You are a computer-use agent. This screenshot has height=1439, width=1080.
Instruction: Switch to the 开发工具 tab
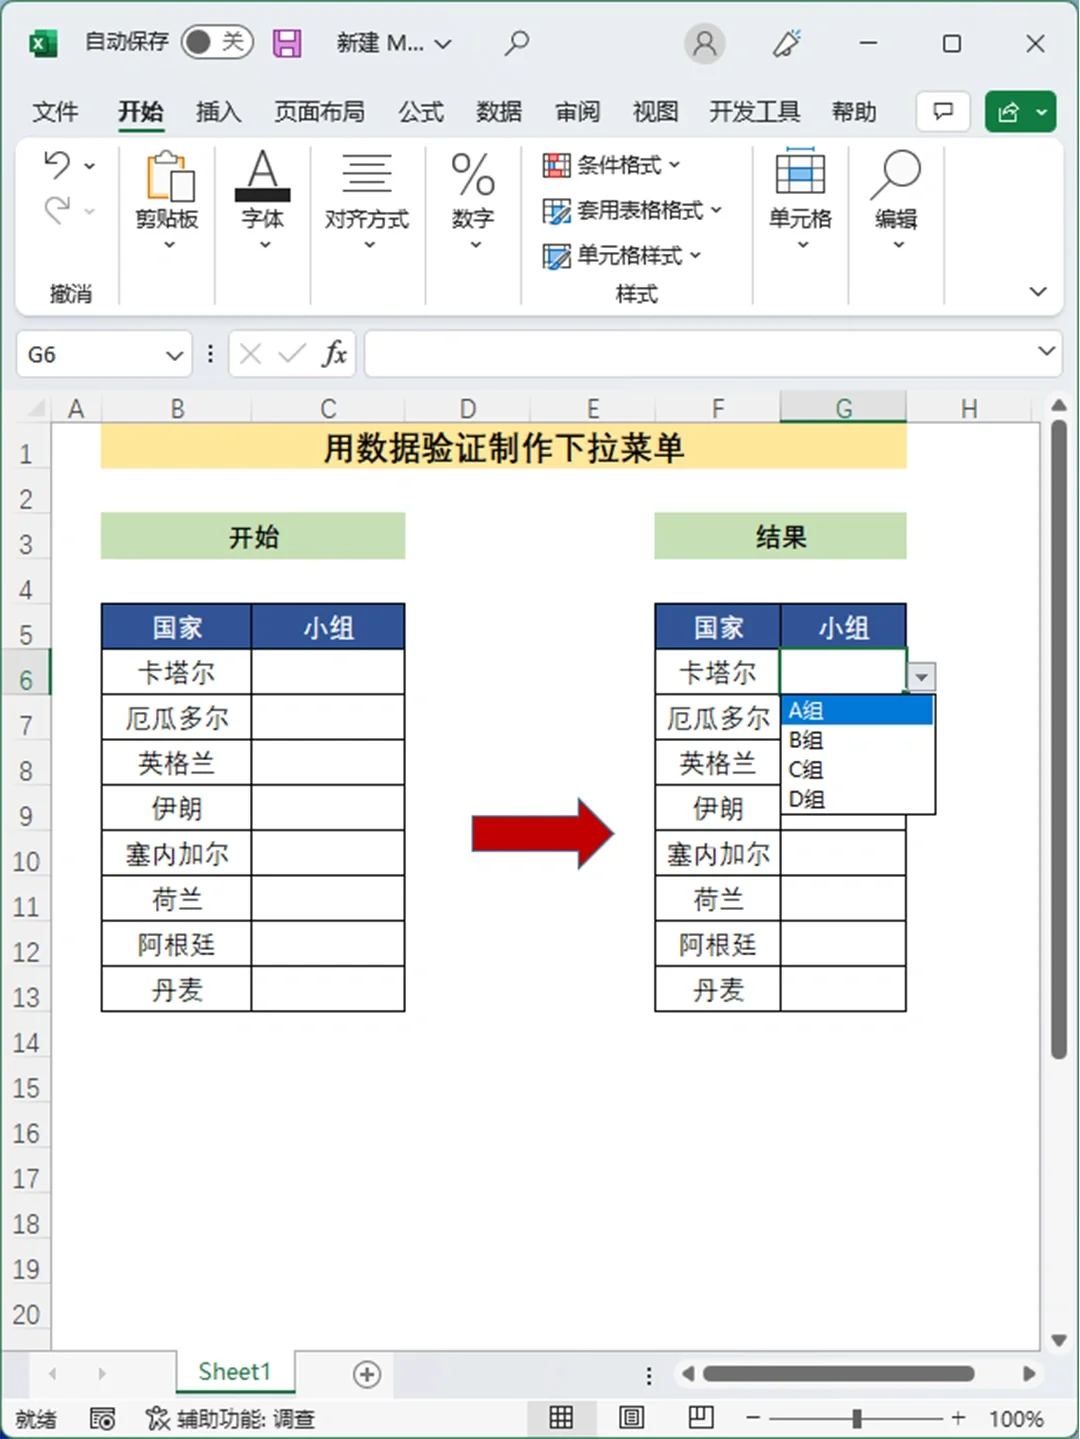(x=755, y=112)
